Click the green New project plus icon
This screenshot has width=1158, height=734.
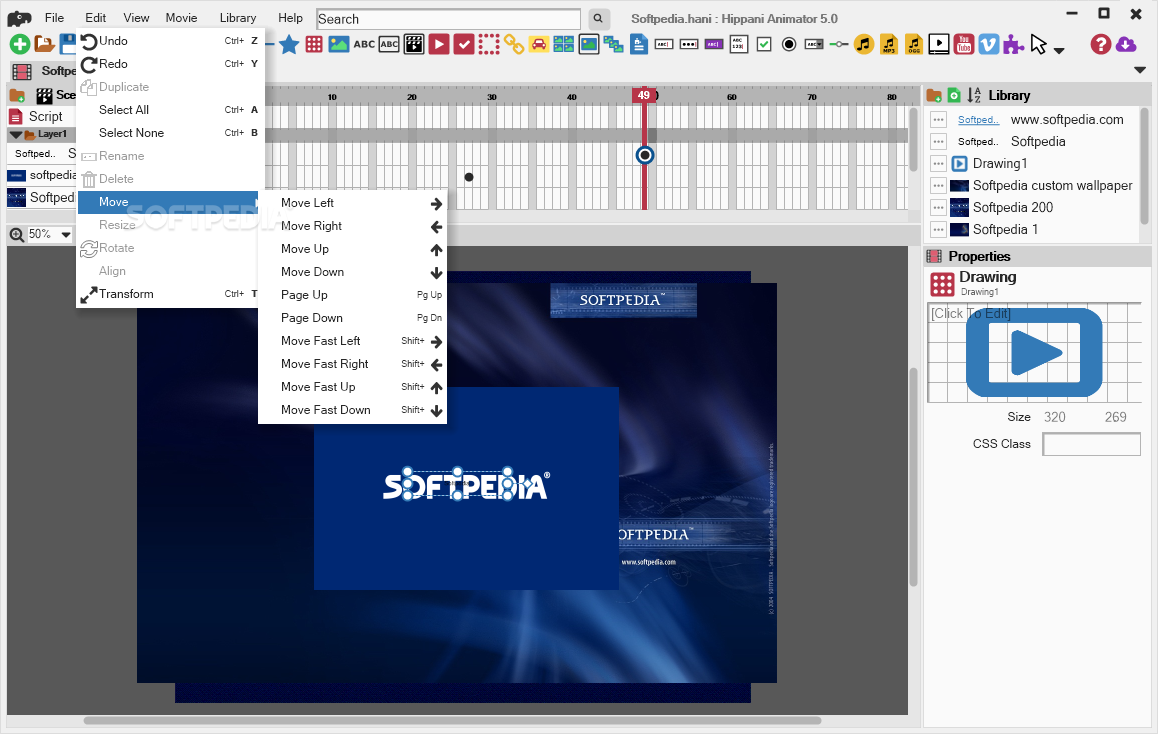click(x=20, y=44)
